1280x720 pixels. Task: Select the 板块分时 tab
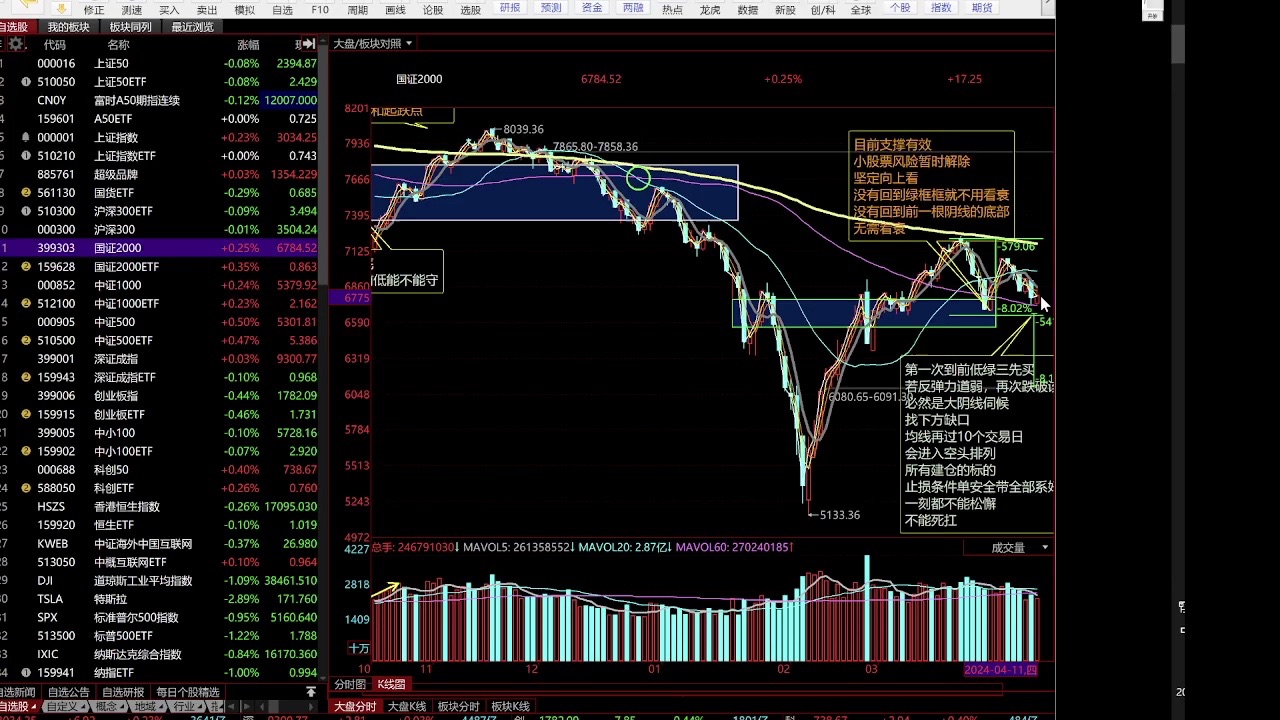point(458,707)
